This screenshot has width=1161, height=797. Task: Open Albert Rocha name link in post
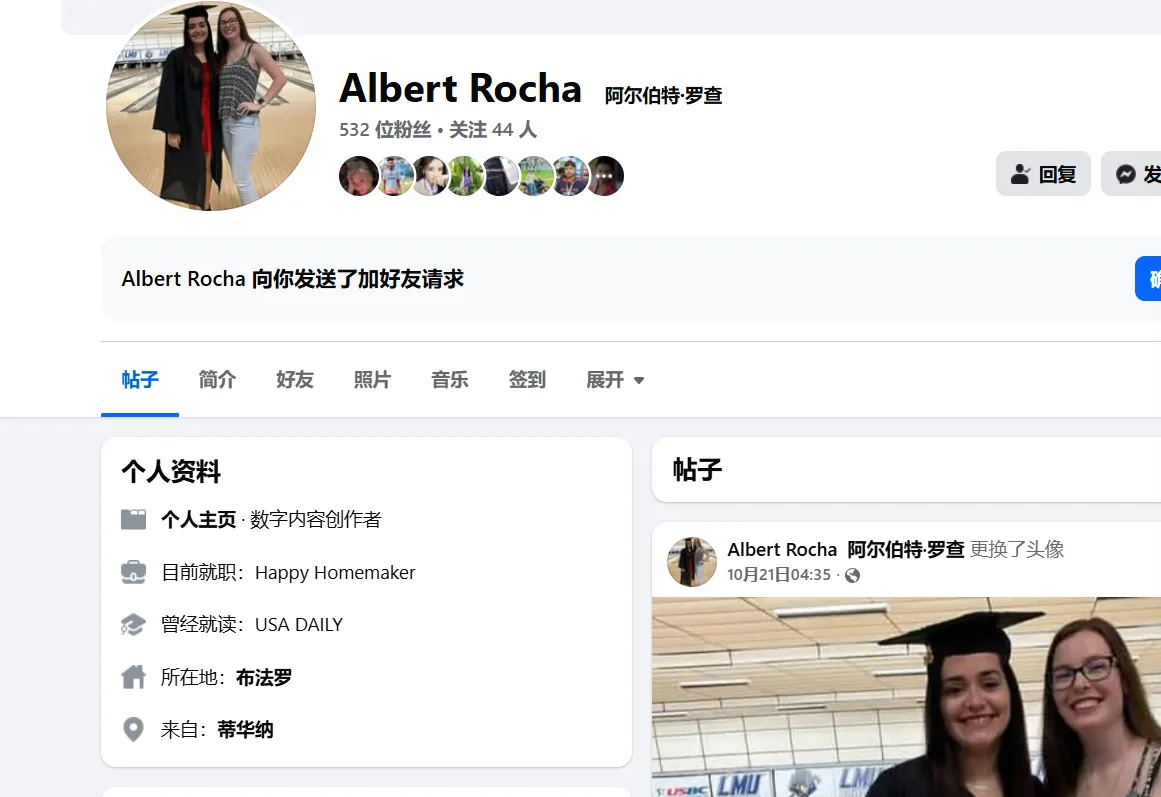(846, 550)
